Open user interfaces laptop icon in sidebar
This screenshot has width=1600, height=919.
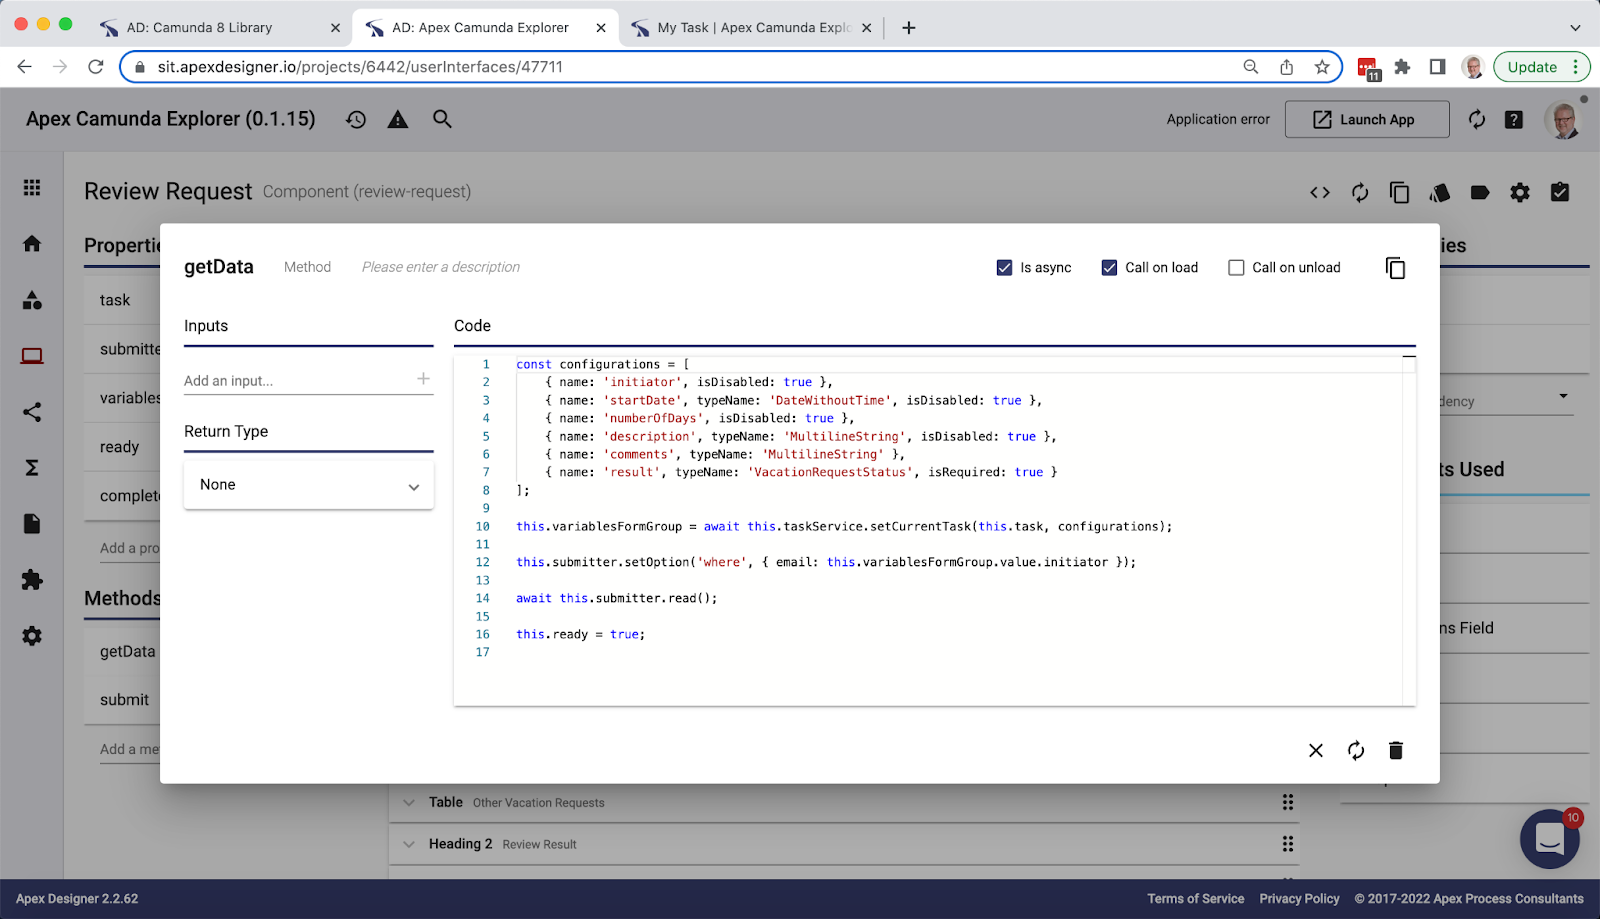pyautogui.click(x=32, y=356)
